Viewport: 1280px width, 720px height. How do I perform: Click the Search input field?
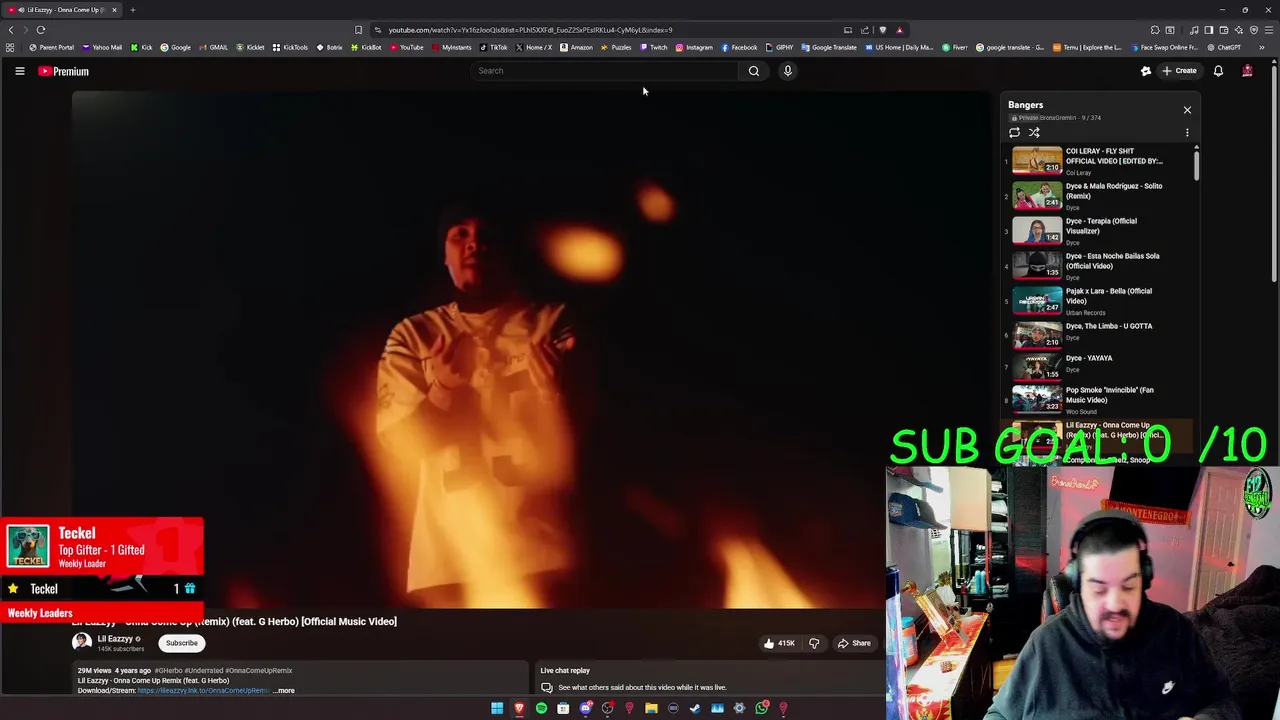(x=605, y=71)
